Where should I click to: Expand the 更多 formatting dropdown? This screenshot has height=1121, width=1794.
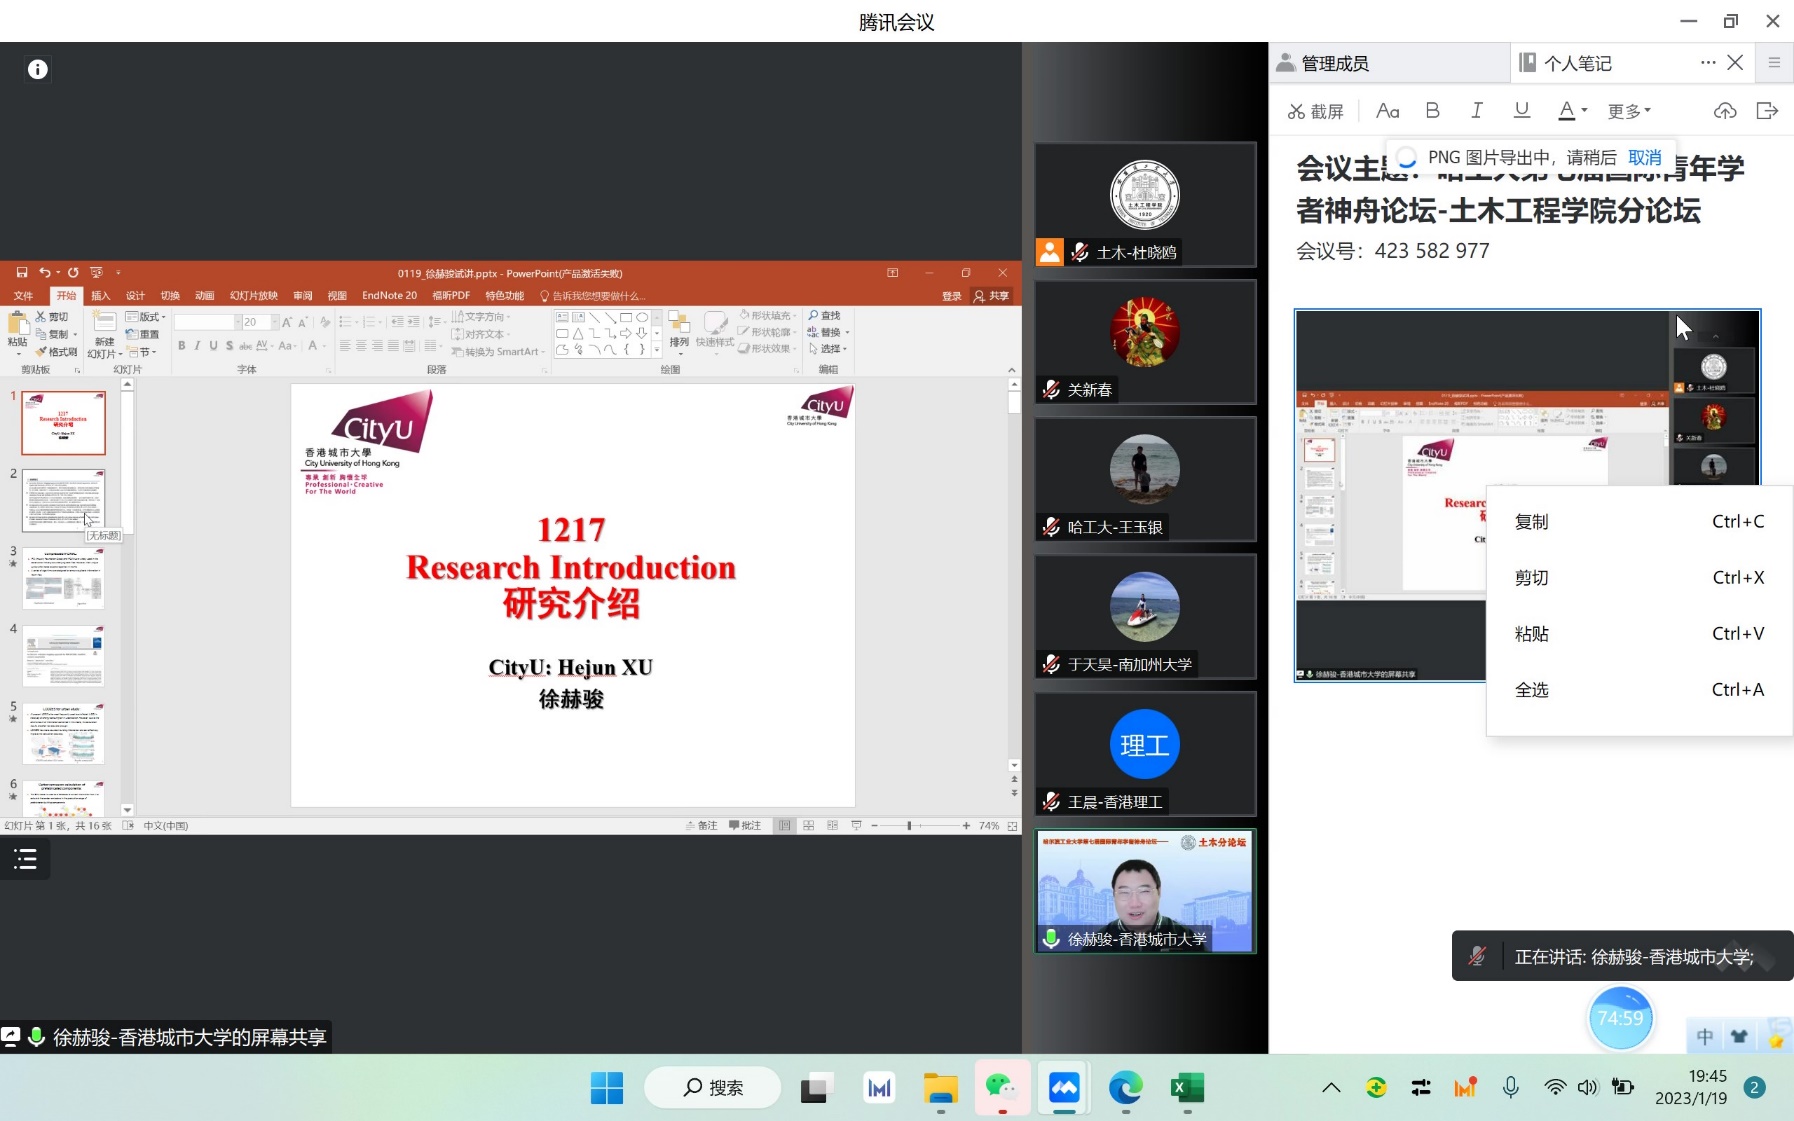[x=1629, y=111]
